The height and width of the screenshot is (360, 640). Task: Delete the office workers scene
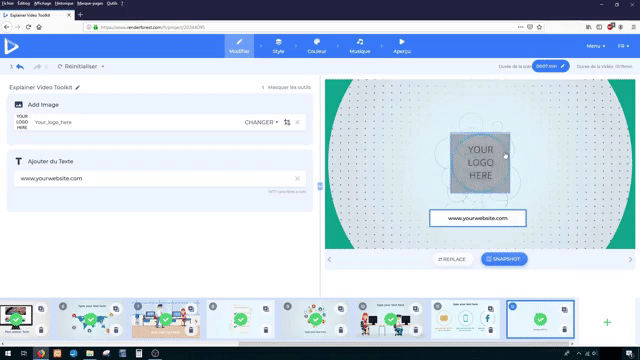click(x=191, y=329)
